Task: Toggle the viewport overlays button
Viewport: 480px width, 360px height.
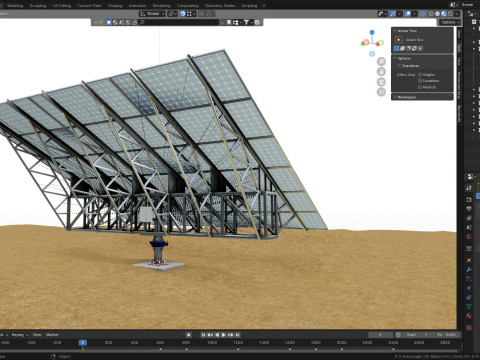Action: pyautogui.click(x=408, y=14)
